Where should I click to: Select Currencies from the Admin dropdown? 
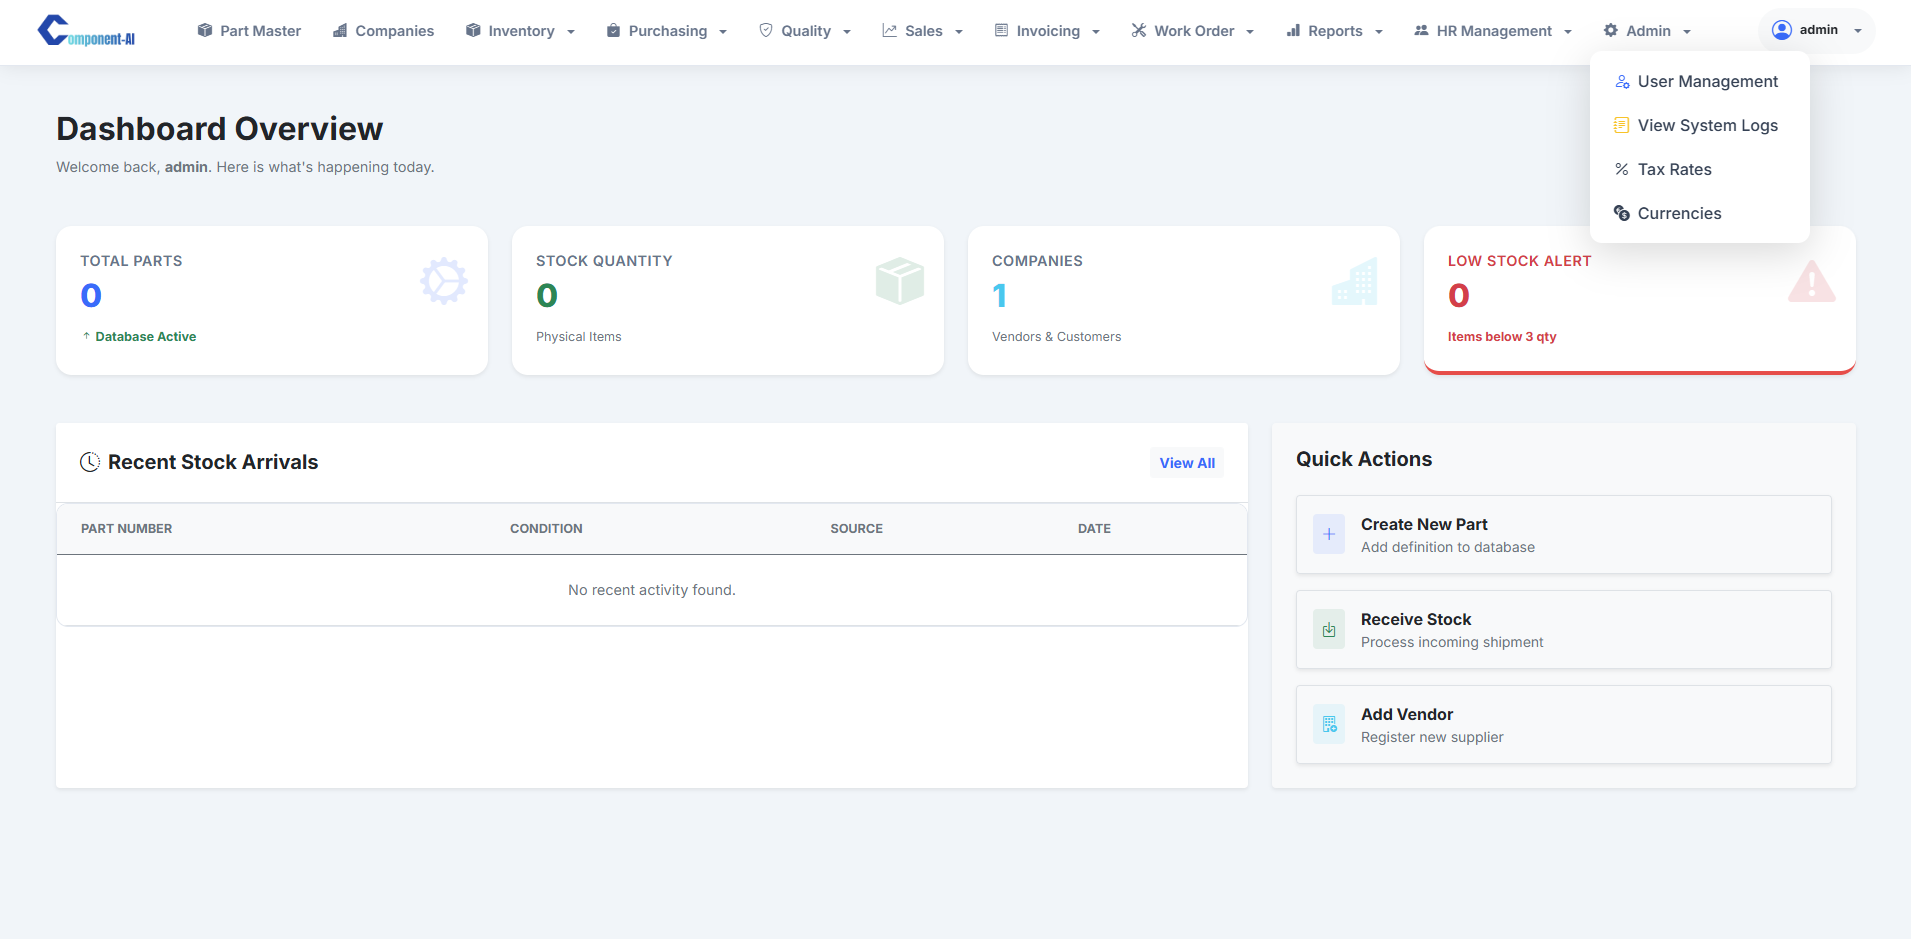[x=1679, y=213]
